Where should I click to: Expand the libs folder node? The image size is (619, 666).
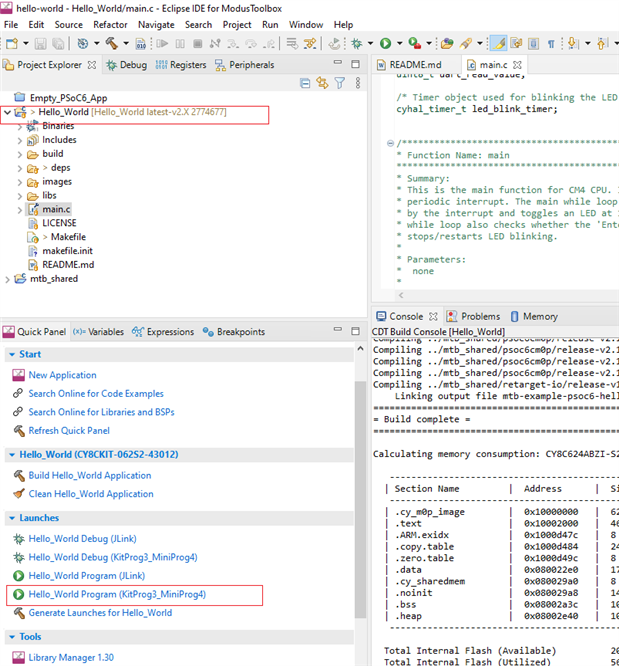pos(20,196)
